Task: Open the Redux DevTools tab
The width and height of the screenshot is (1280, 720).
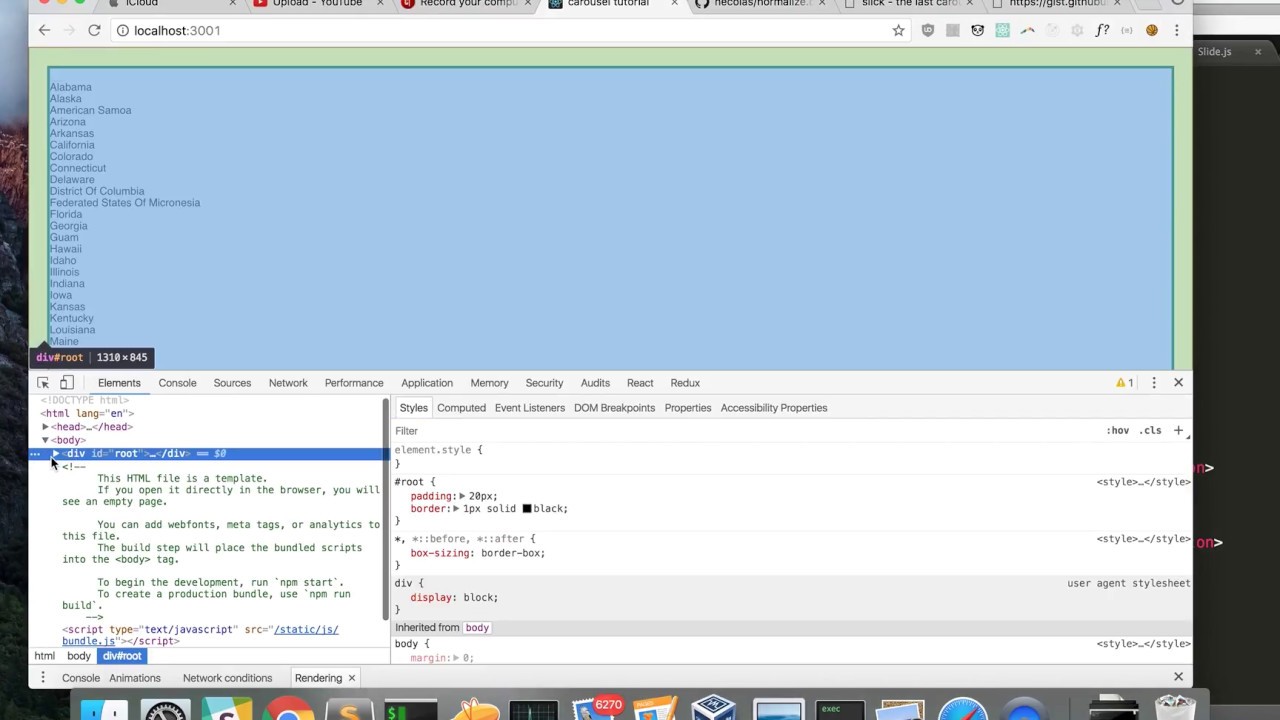Action: [x=685, y=383]
